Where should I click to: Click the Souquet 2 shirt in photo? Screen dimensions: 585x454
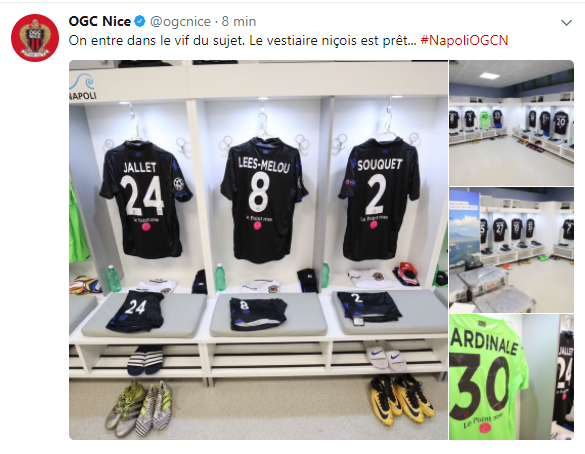(x=379, y=199)
